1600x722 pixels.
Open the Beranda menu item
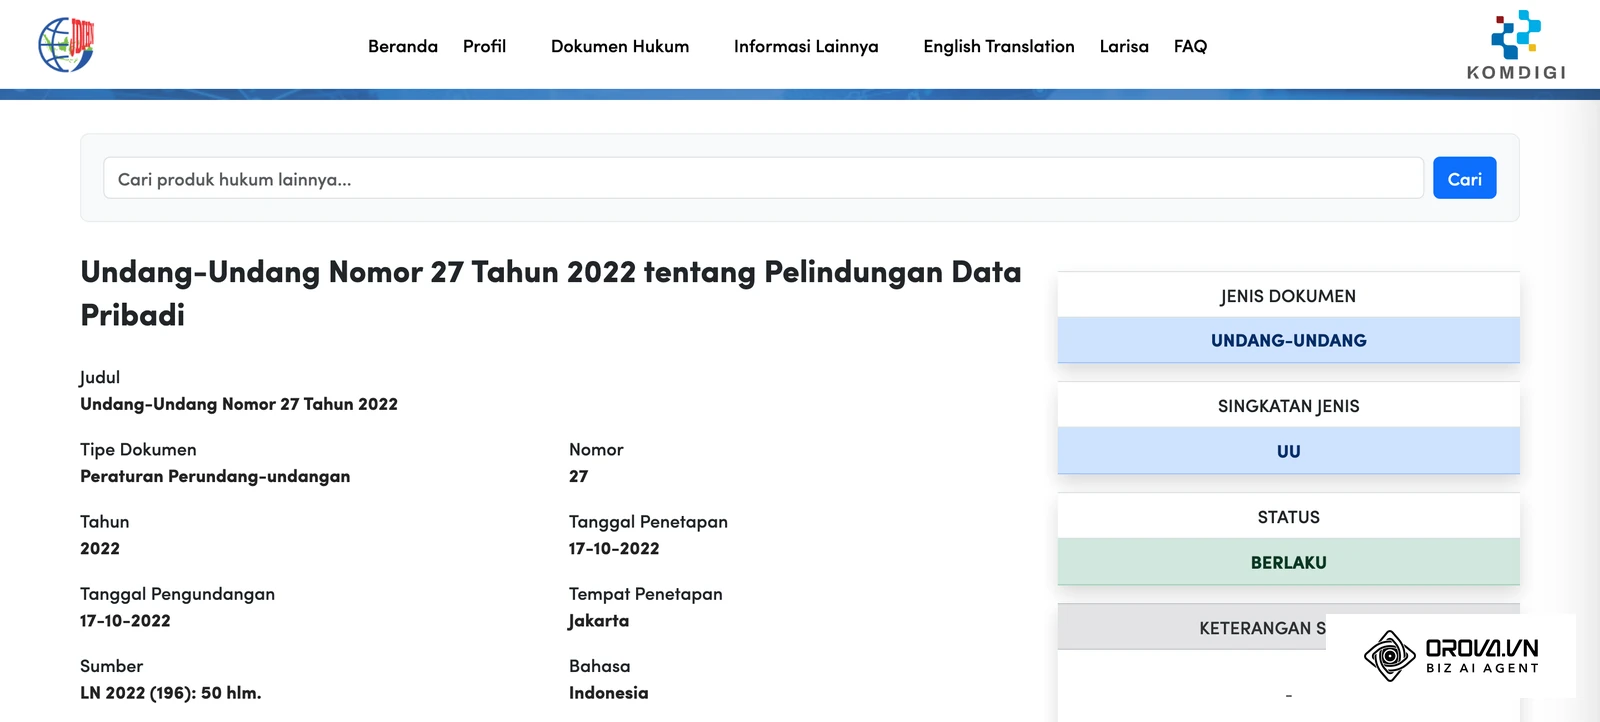403,46
